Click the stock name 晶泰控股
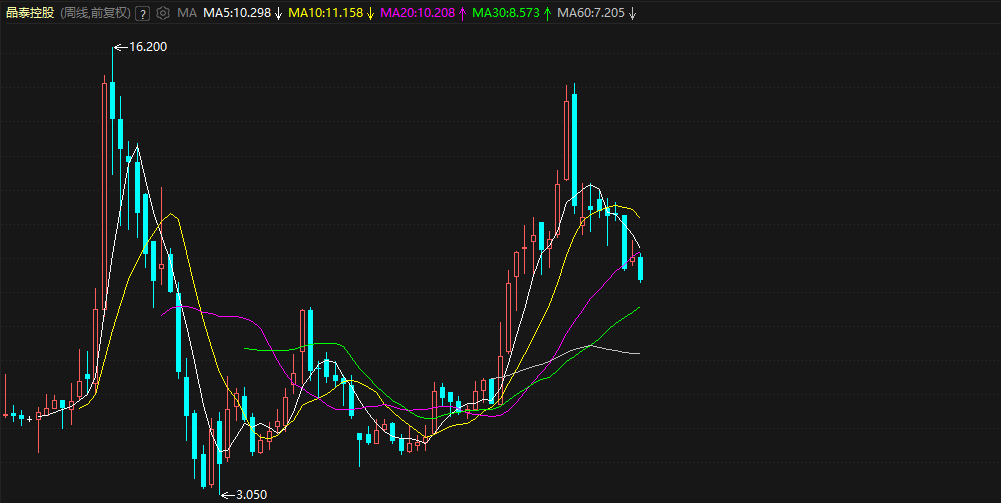Image resolution: width=1001 pixels, height=503 pixels. 30,13
